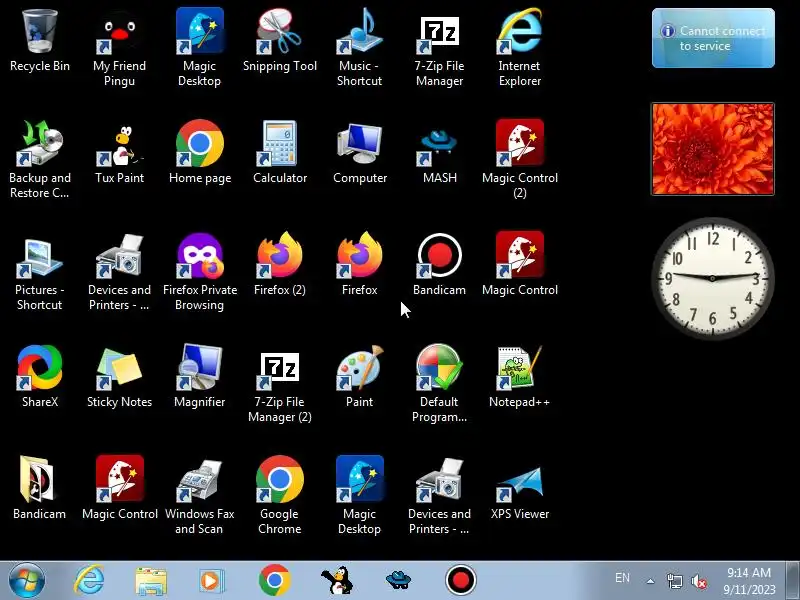Open the taskbar date and time
The width and height of the screenshot is (800, 600).
click(749, 581)
